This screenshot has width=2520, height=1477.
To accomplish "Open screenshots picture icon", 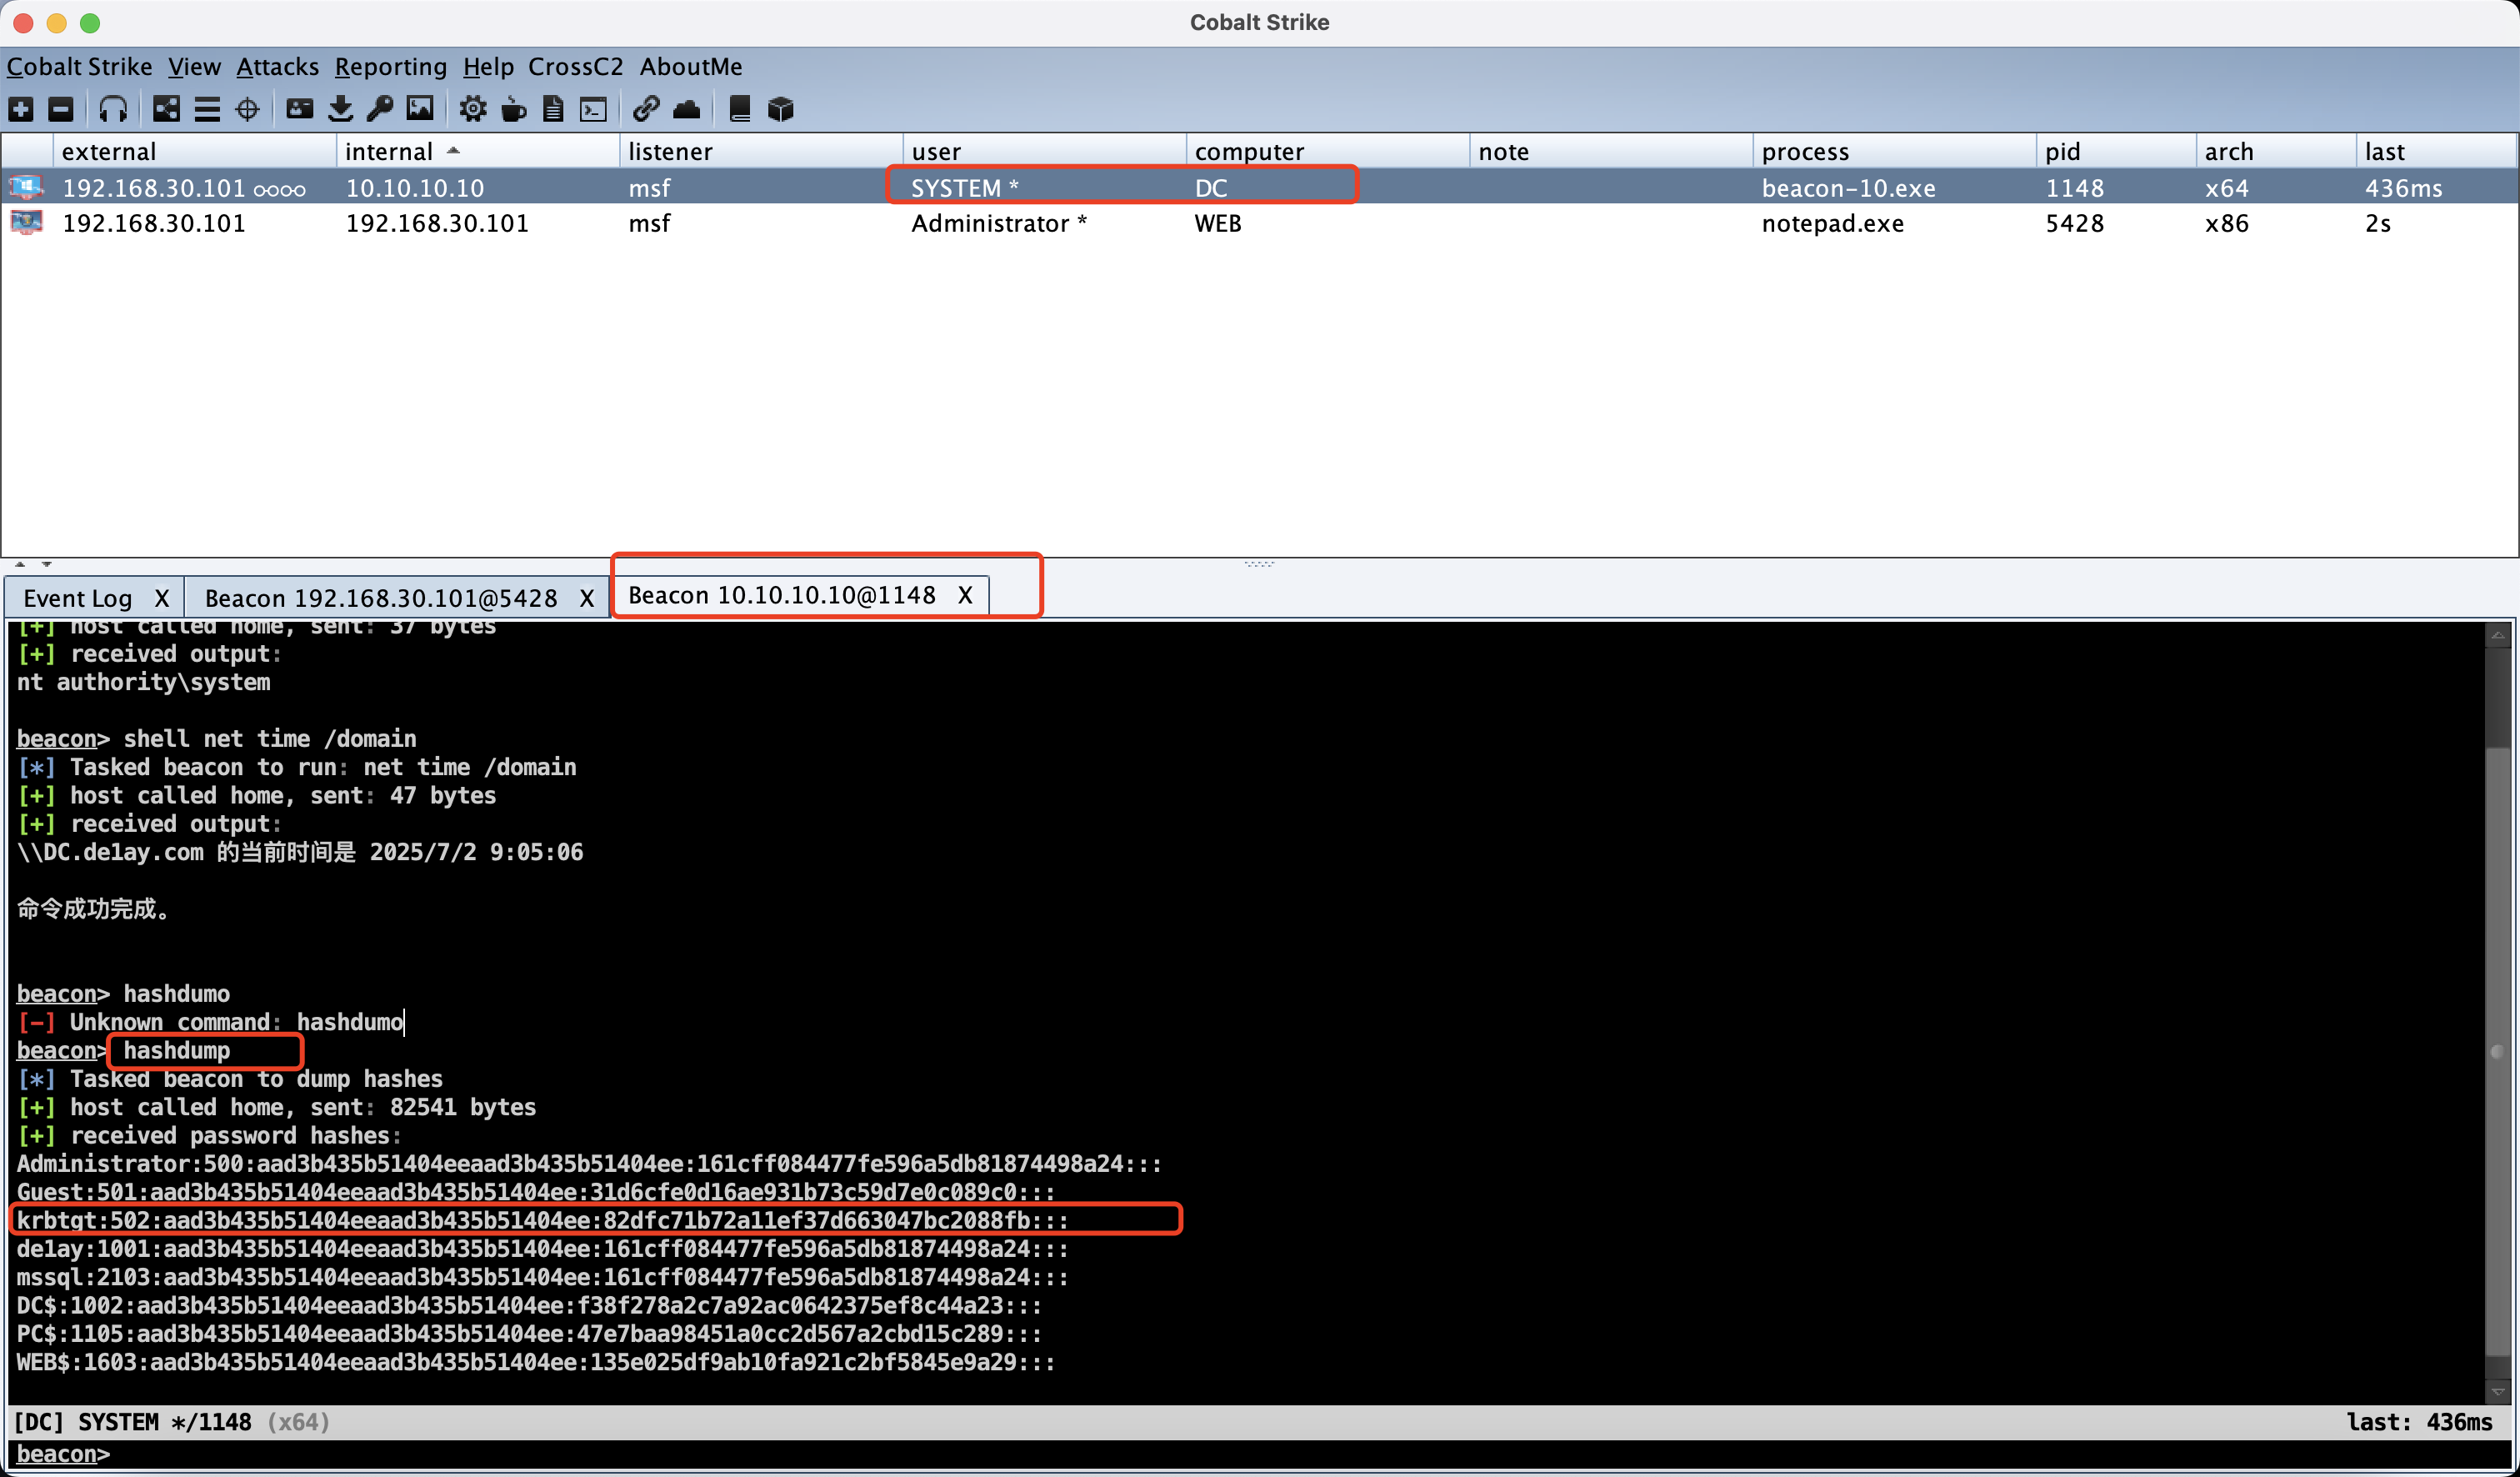I will [x=420, y=109].
